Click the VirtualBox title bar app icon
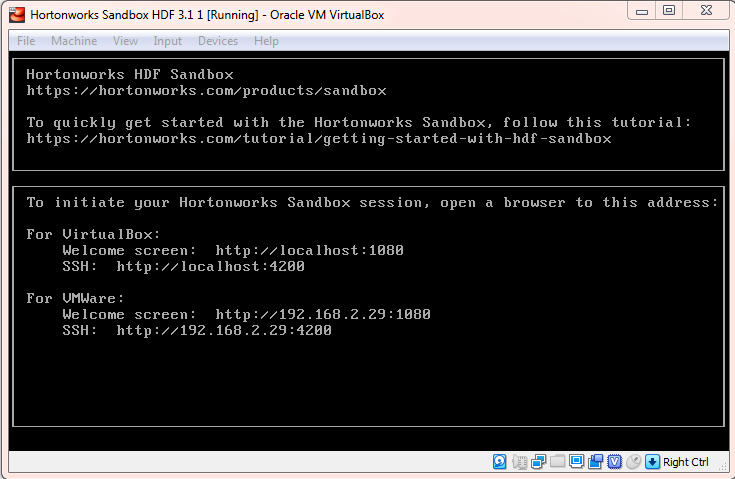Viewport: 735px width, 479px height. click(17, 14)
